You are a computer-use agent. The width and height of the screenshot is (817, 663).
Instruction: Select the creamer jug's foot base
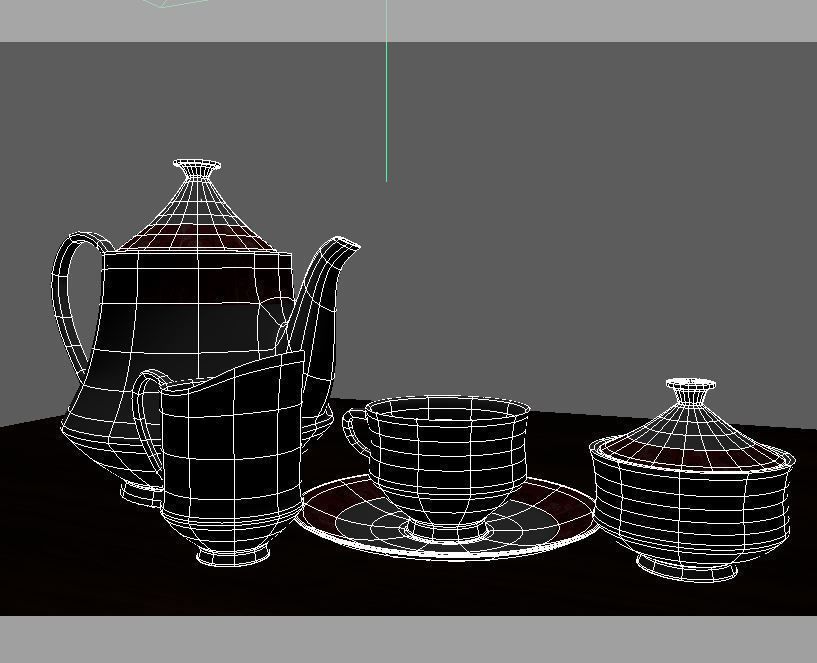(x=233, y=556)
